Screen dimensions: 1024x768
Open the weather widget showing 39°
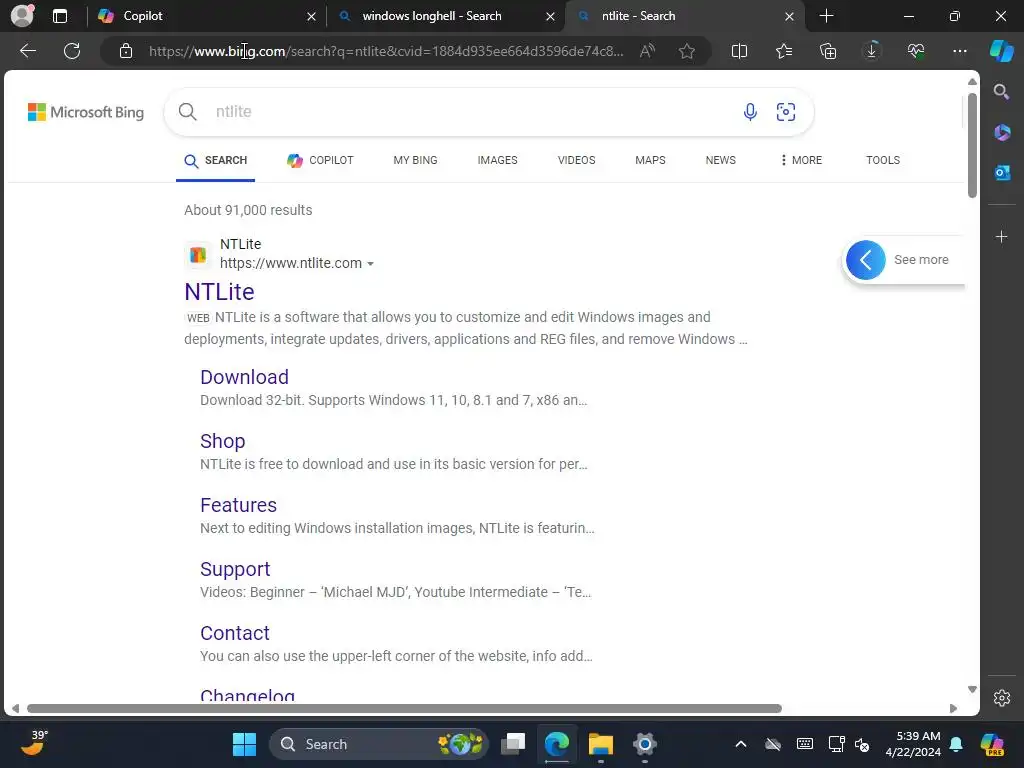[x=34, y=743]
